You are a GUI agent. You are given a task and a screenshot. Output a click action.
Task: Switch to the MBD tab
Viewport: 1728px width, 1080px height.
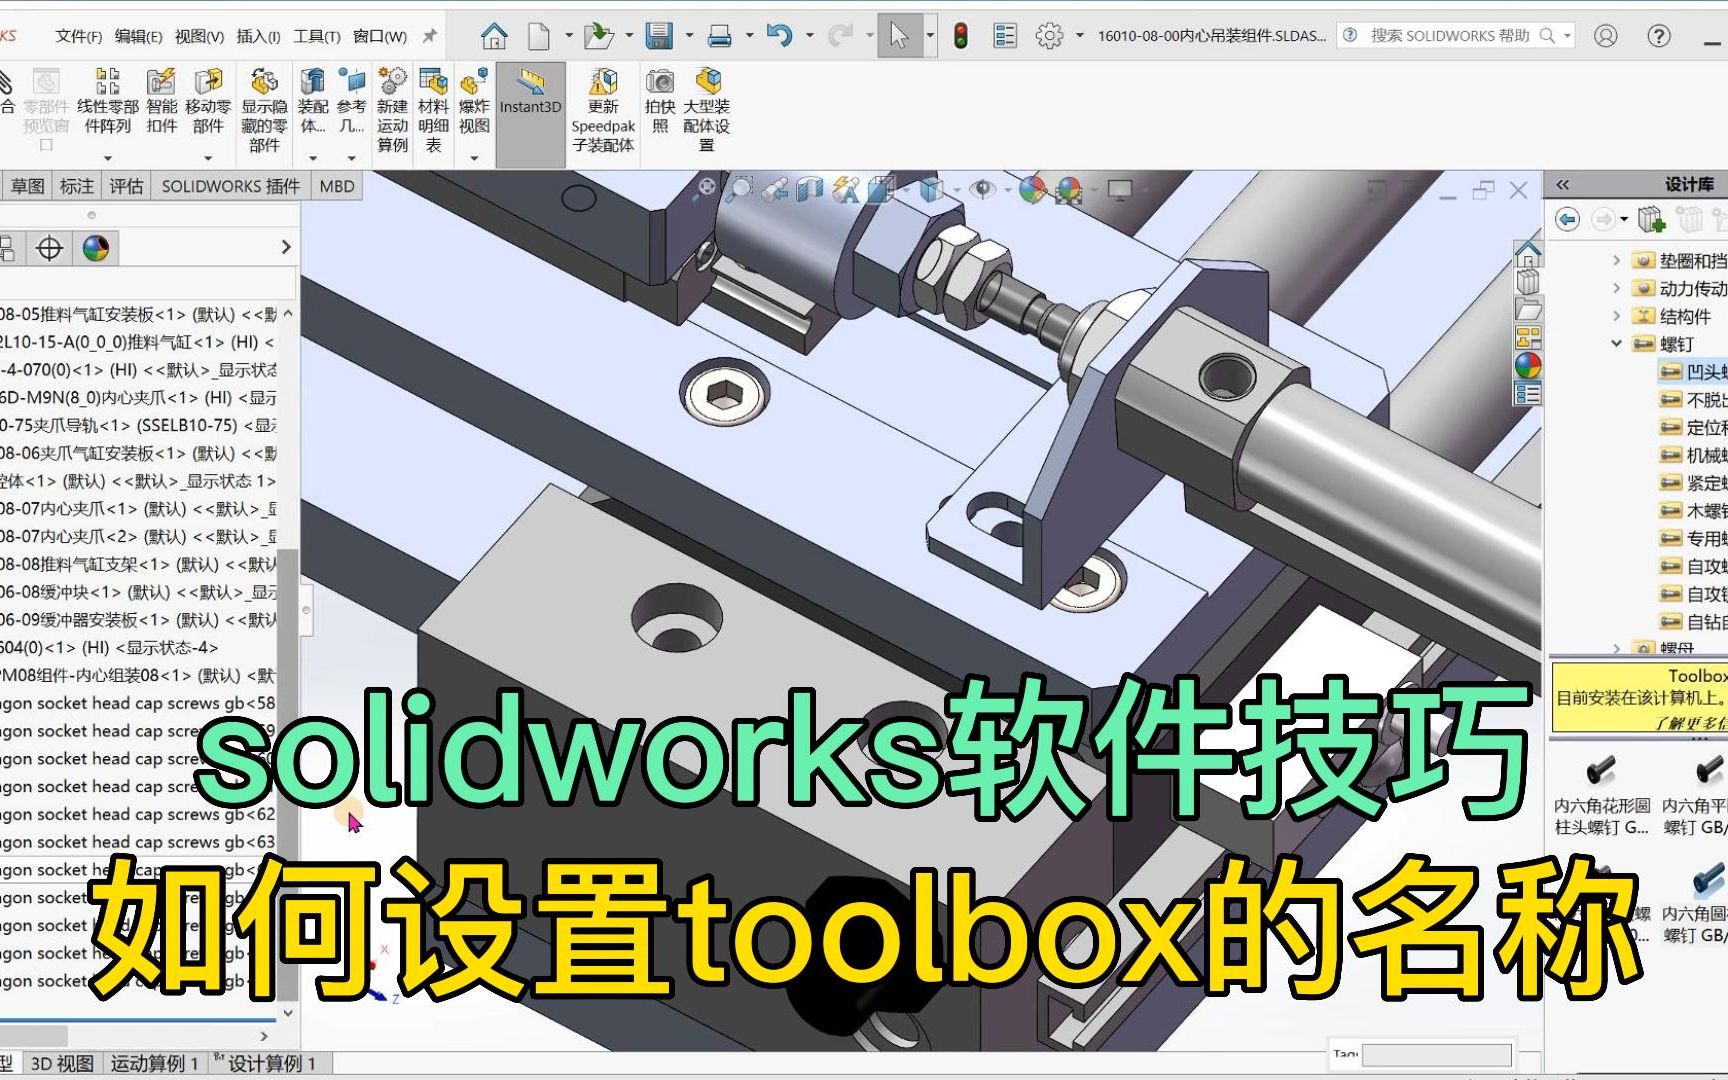click(x=337, y=186)
